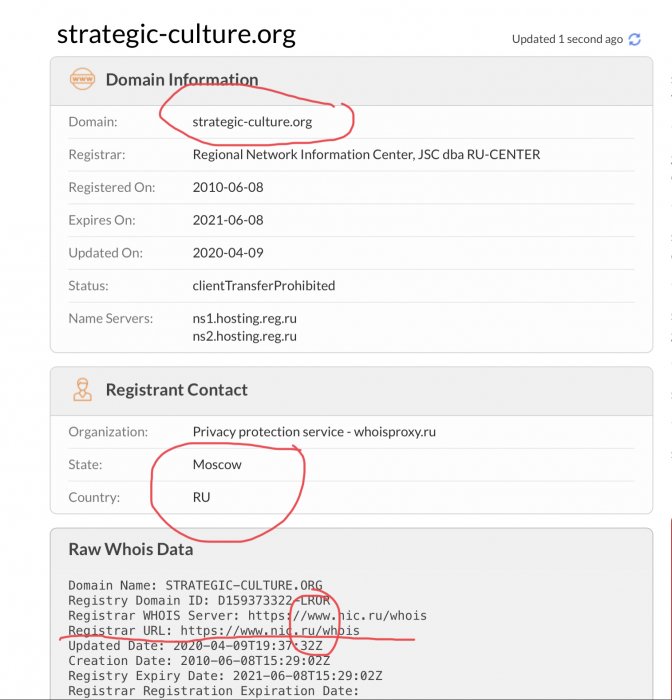The width and height of the screenshot is (672, 700).
Task: Click name server ns1.hosting.reg.ru
Action: pos(245,319)
